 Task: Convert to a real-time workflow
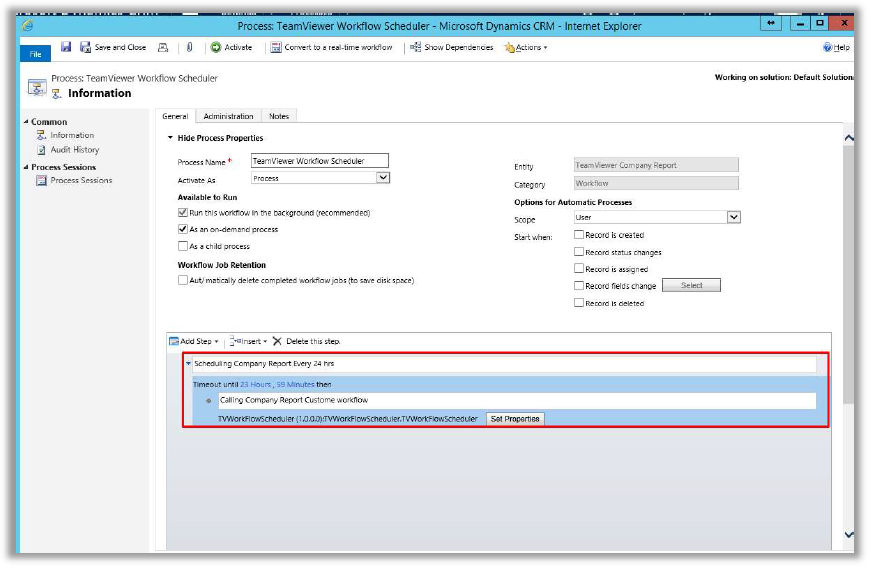331,47
